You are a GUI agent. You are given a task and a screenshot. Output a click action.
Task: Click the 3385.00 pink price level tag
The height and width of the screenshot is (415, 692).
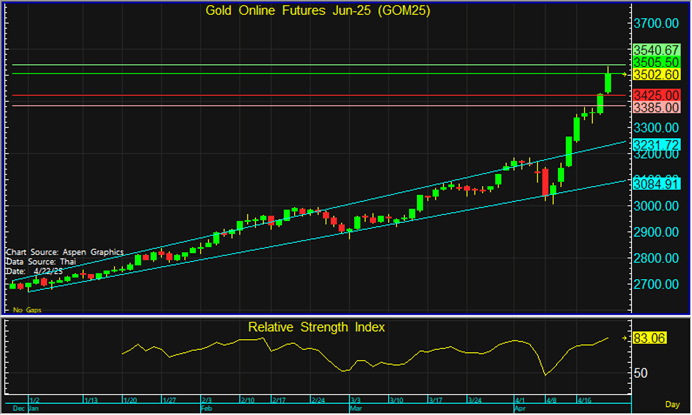657,107
